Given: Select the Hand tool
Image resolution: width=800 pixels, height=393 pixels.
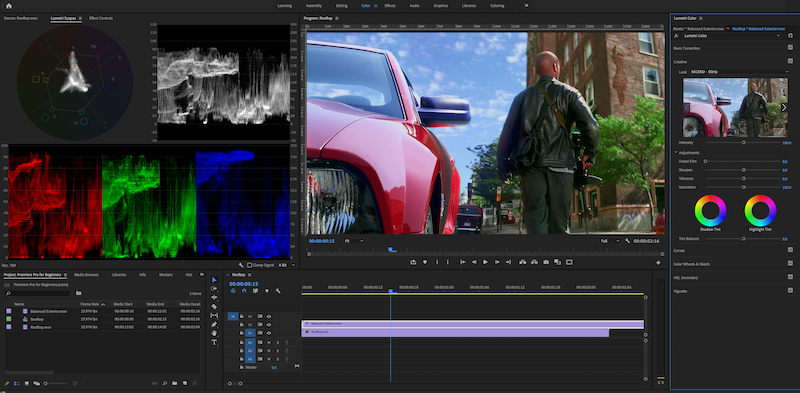Looking at the screenshot, I should pyautogui.click(x=214, y=333).
